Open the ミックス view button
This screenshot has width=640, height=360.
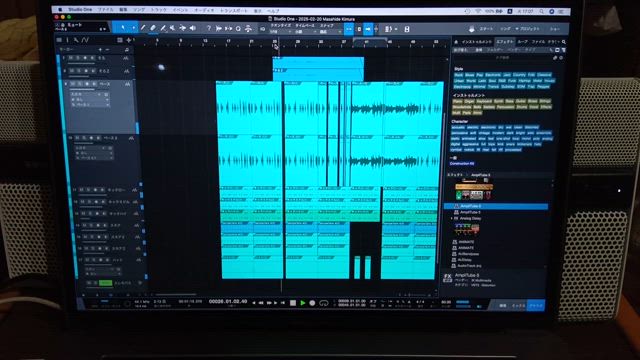[518, 305]
